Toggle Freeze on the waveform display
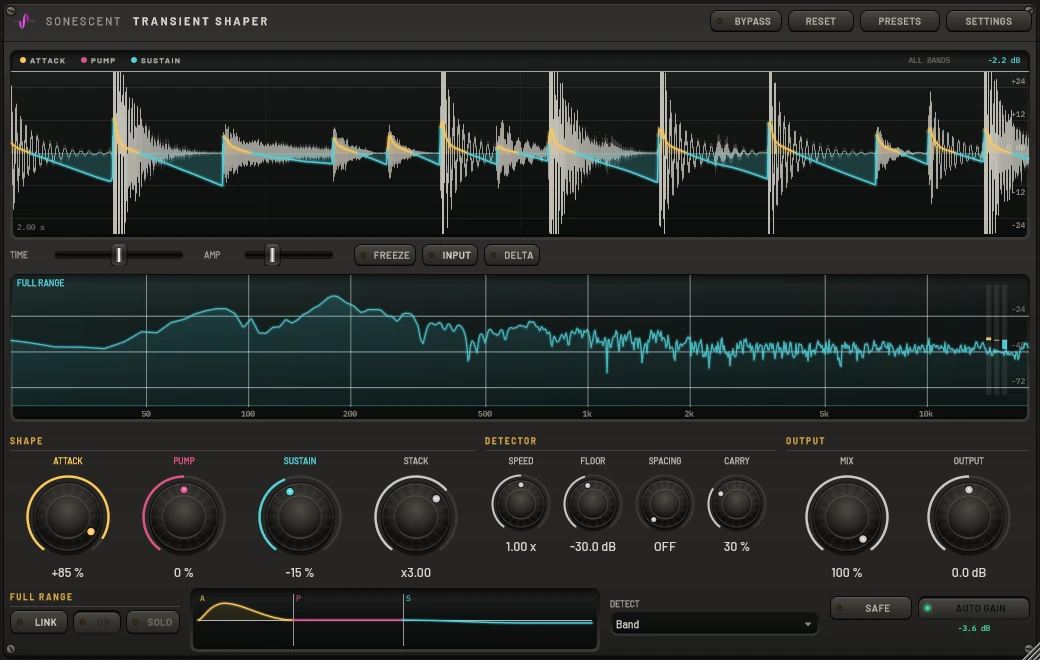The height and width of the screenshot is (660, 1040). click(385, 255)
